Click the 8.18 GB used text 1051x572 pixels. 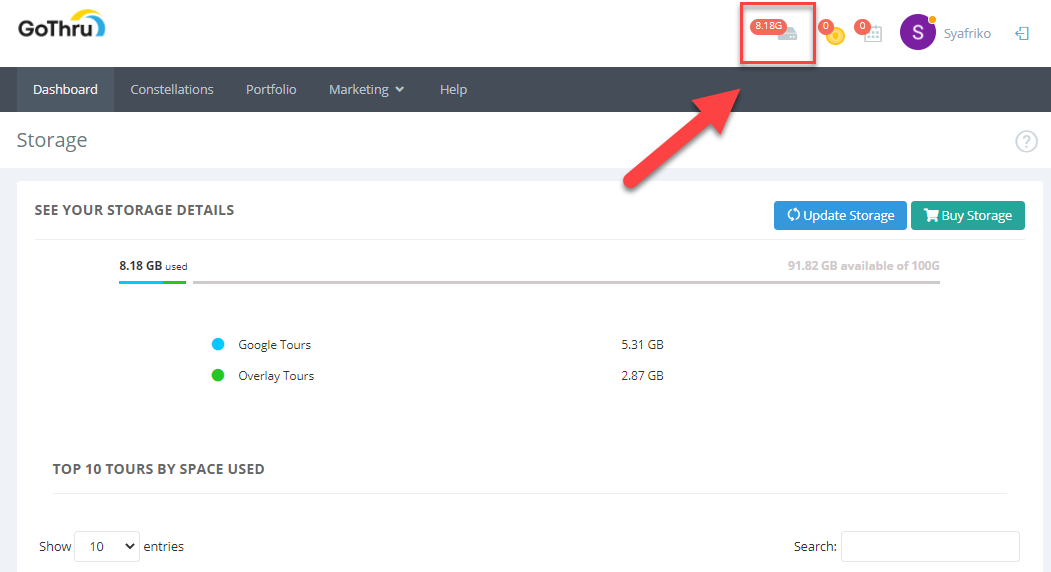coord(153,266)
